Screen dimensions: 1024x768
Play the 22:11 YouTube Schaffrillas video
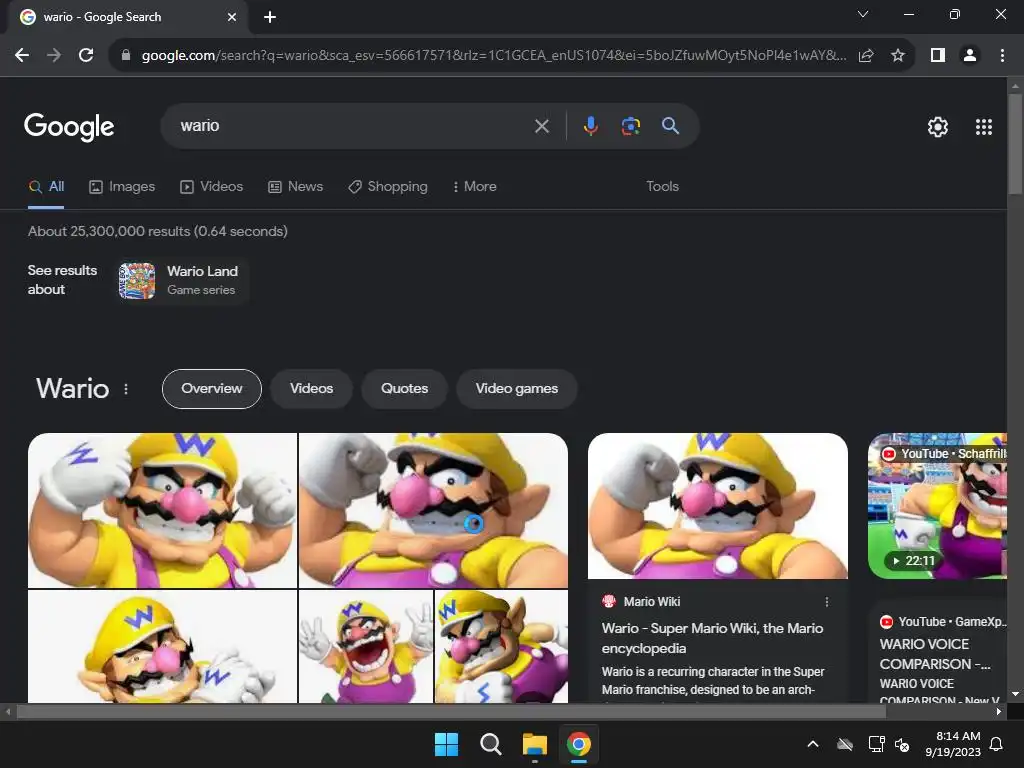pos(937,506)
